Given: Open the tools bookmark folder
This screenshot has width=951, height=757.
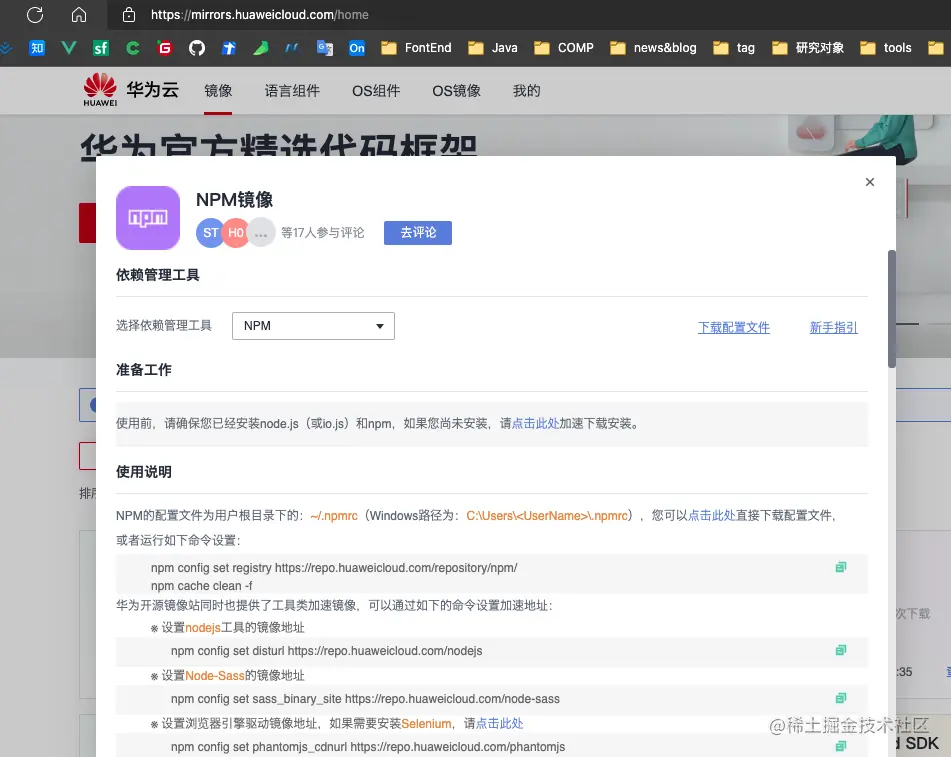Looking at the screenshot, I should tap(886, 47).
